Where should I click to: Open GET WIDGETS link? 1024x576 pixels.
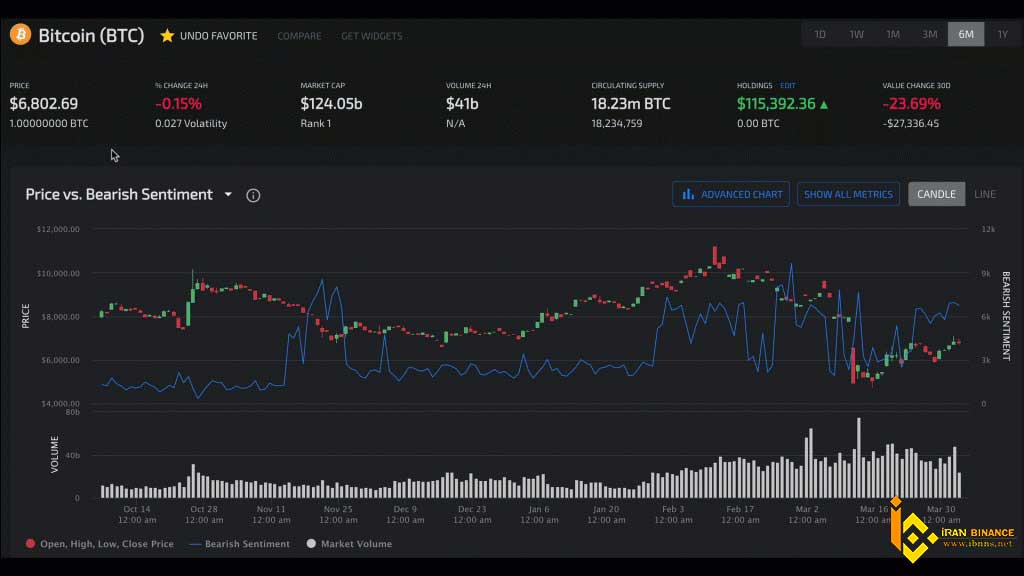pos(372,36)
